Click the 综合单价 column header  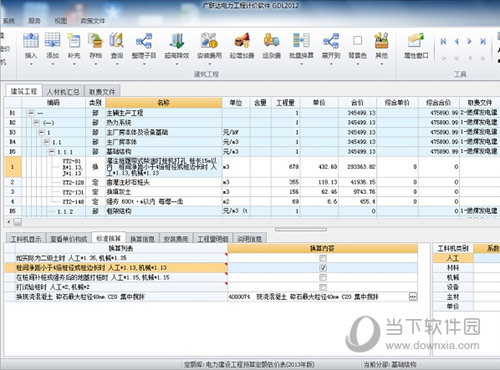[397, 103]
